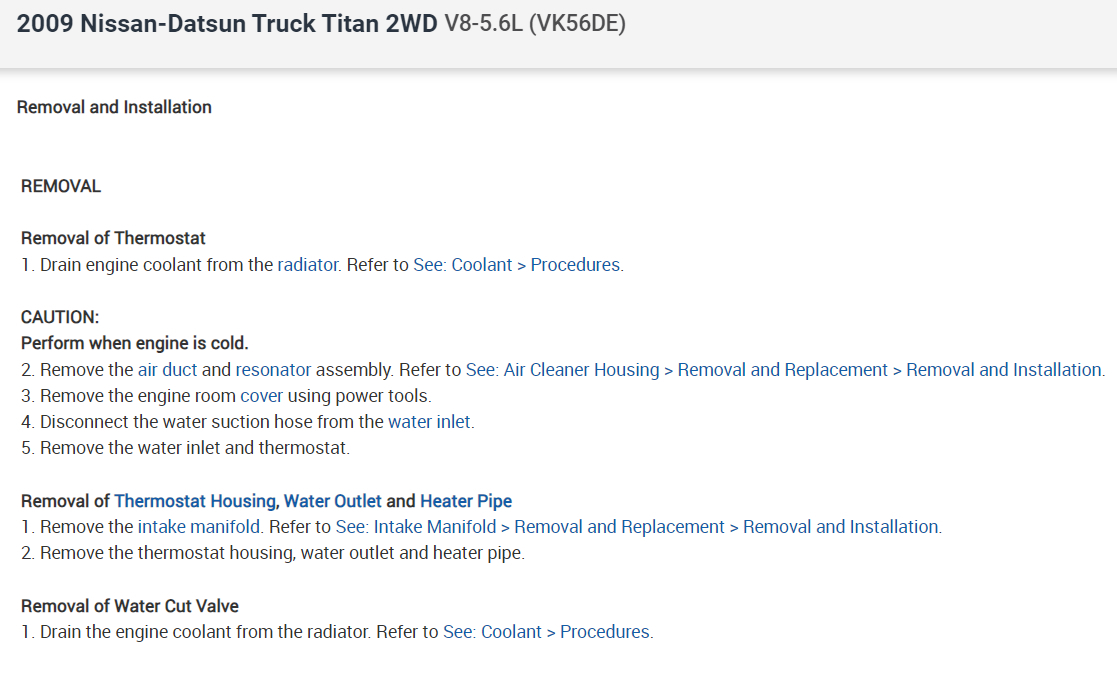The width and height of the screenshot is (1117, 674).
Task: Open the water inlet link in step 4
Action: click(x=429, y=422)
